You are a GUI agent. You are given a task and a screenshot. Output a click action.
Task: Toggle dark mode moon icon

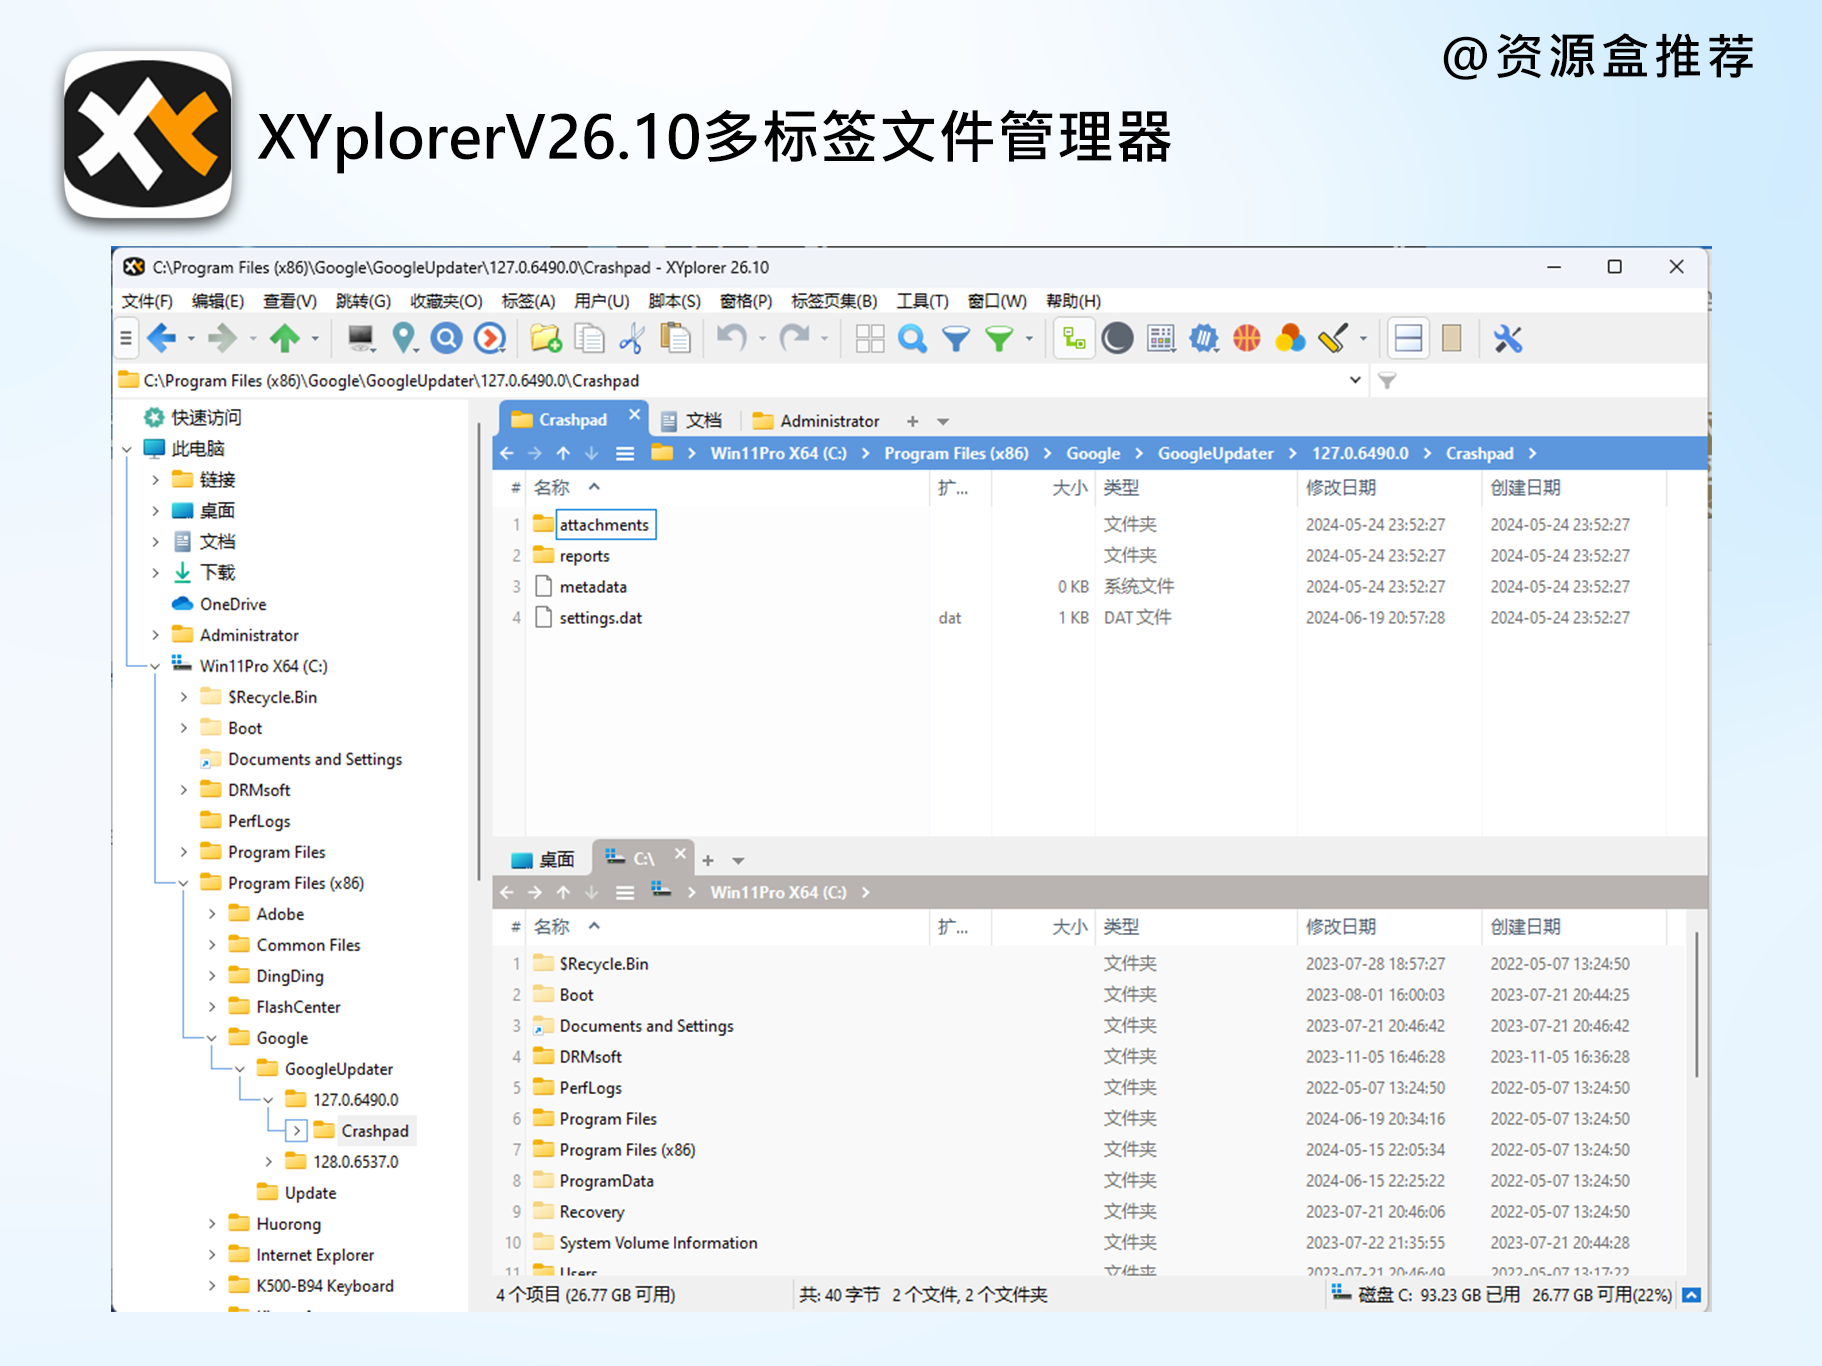pyautogui.click(x=1117, y=339)
